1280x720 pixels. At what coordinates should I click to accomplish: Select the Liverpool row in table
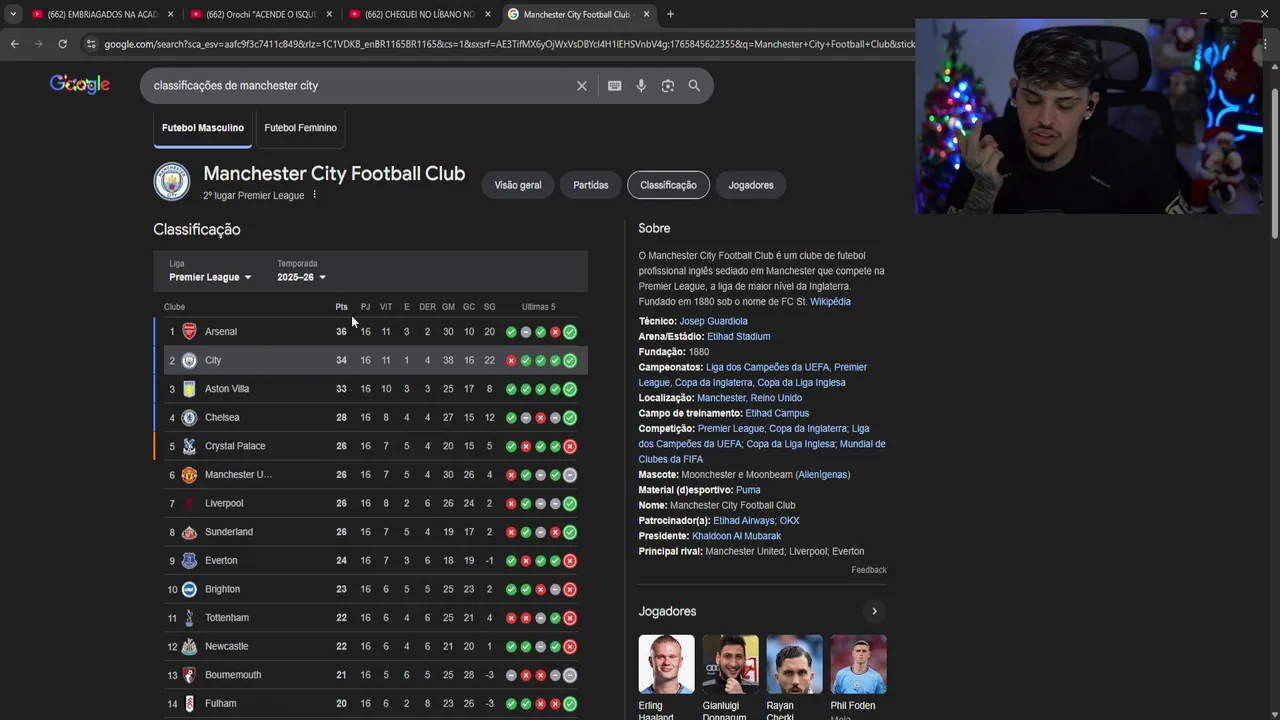(371, 504)
